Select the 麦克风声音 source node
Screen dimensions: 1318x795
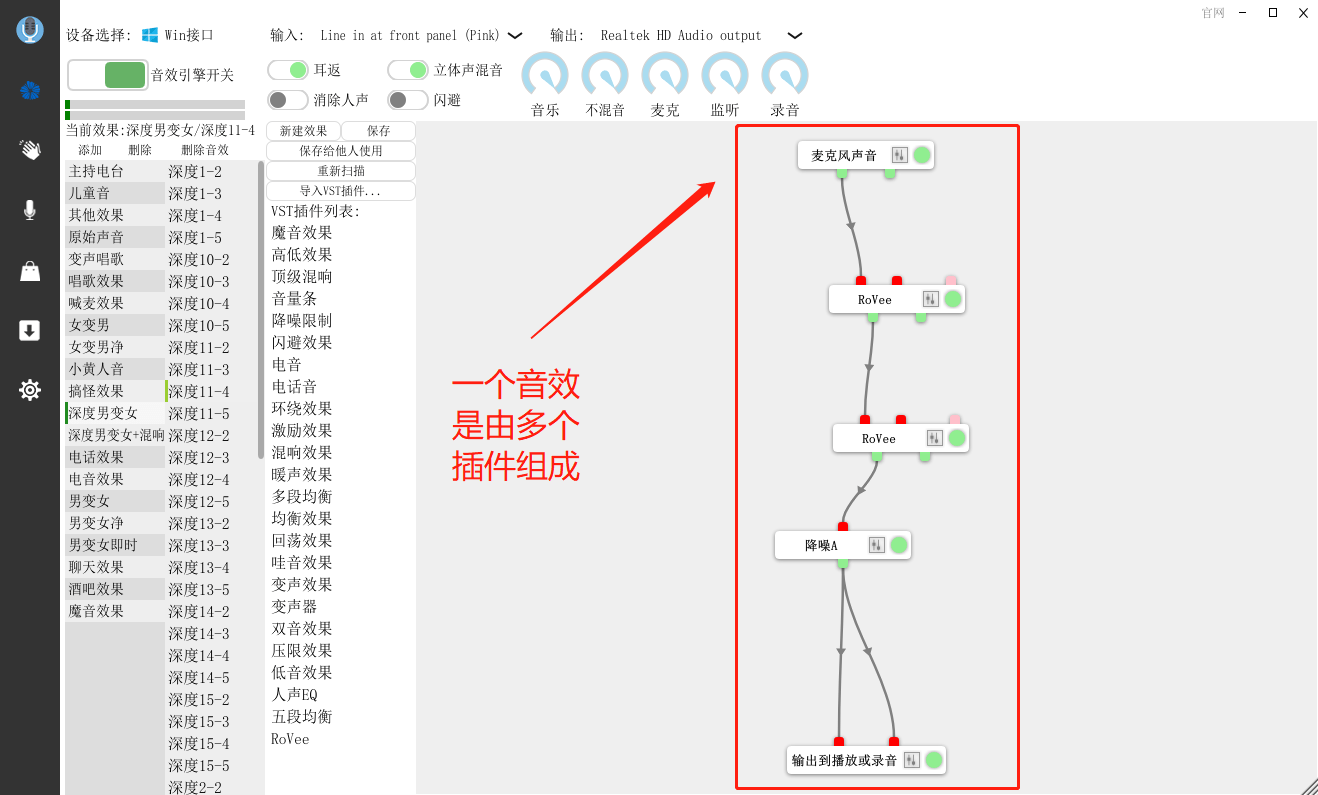point(866,155)
